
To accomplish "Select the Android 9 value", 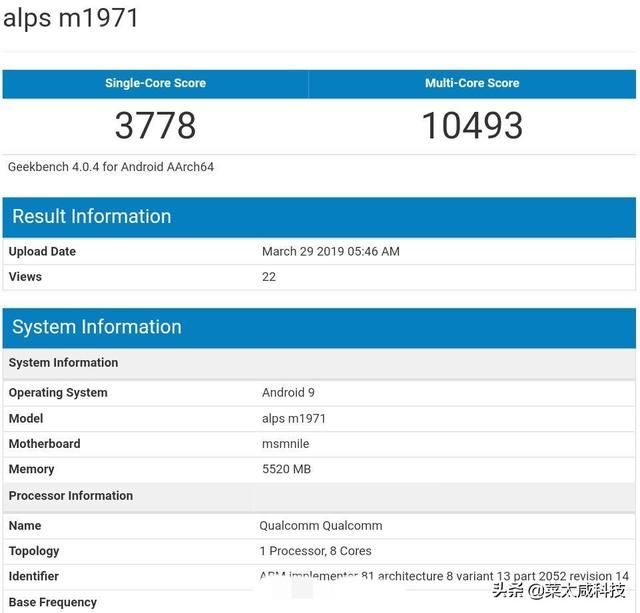I will click(x=288, y=393).
